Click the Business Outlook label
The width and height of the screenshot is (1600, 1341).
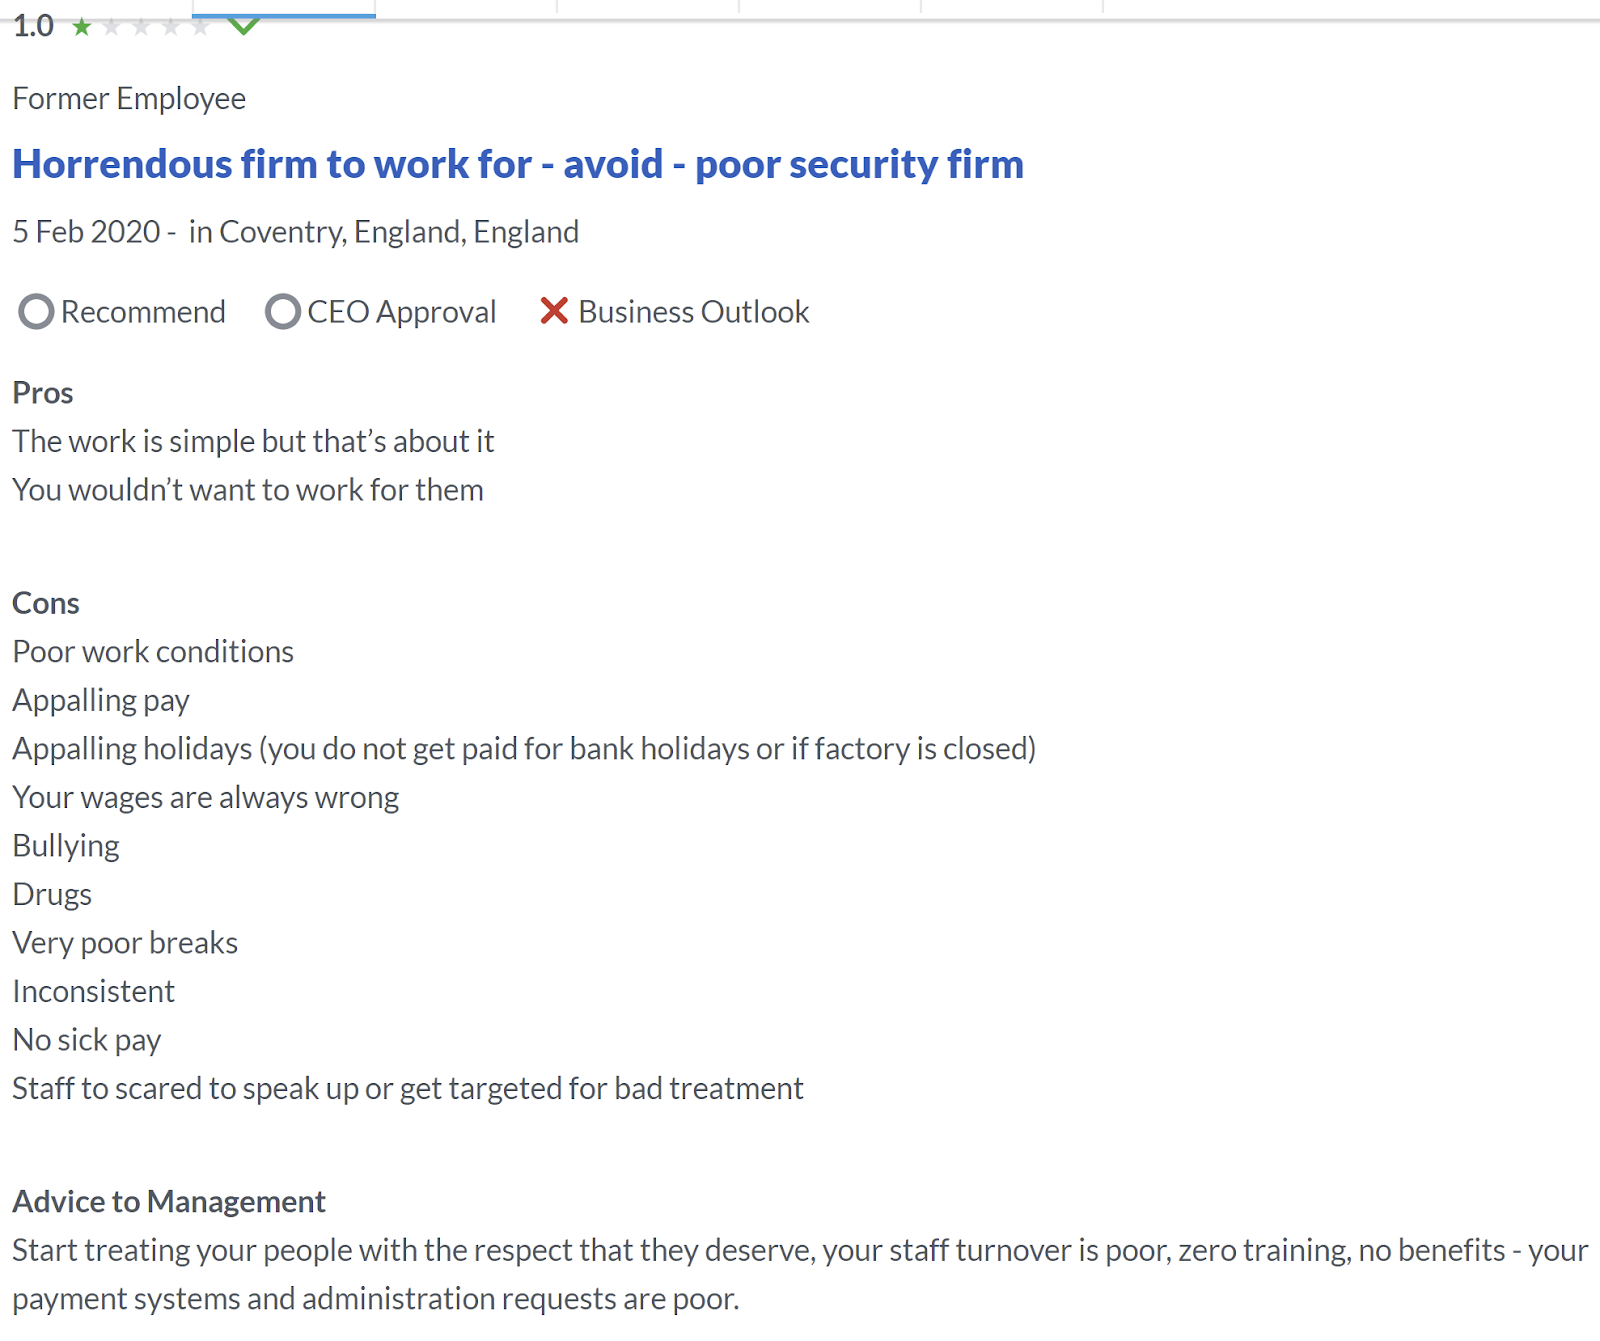pos(693,312)
